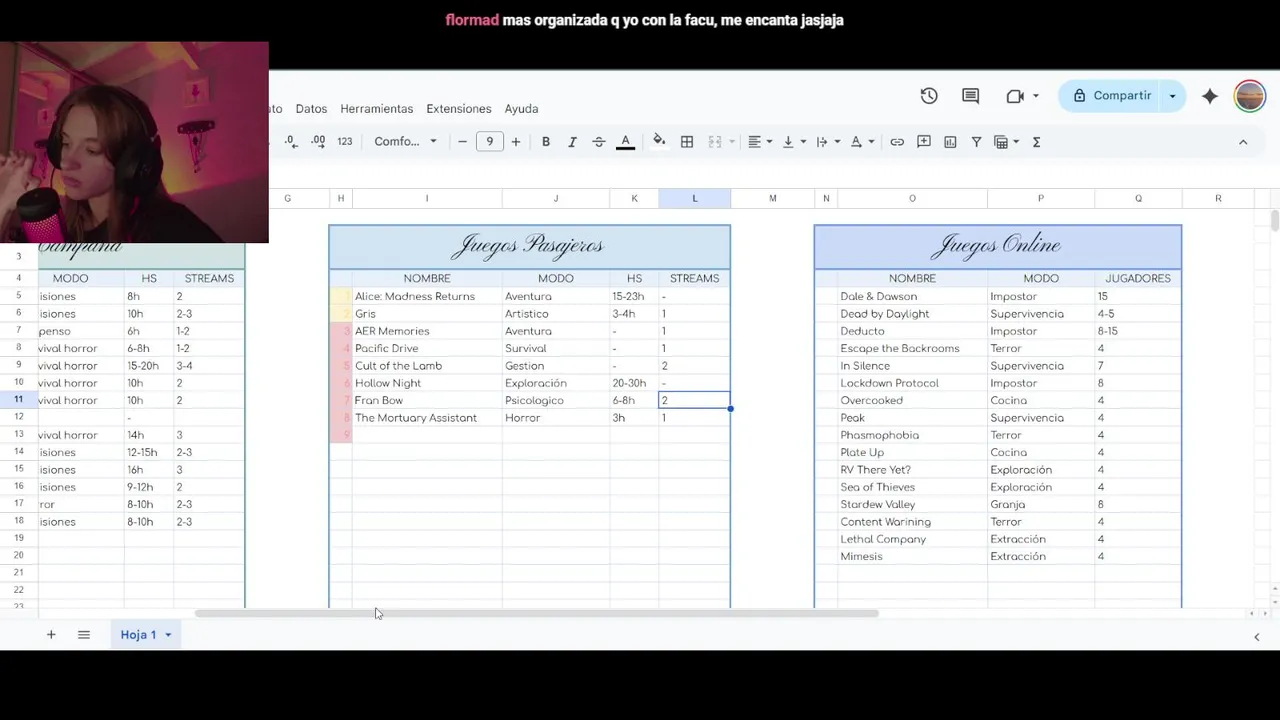Viewport: 1280px width, 720px height.
Task: Click the Juegos Online title cell
Action: coord(997,246)
